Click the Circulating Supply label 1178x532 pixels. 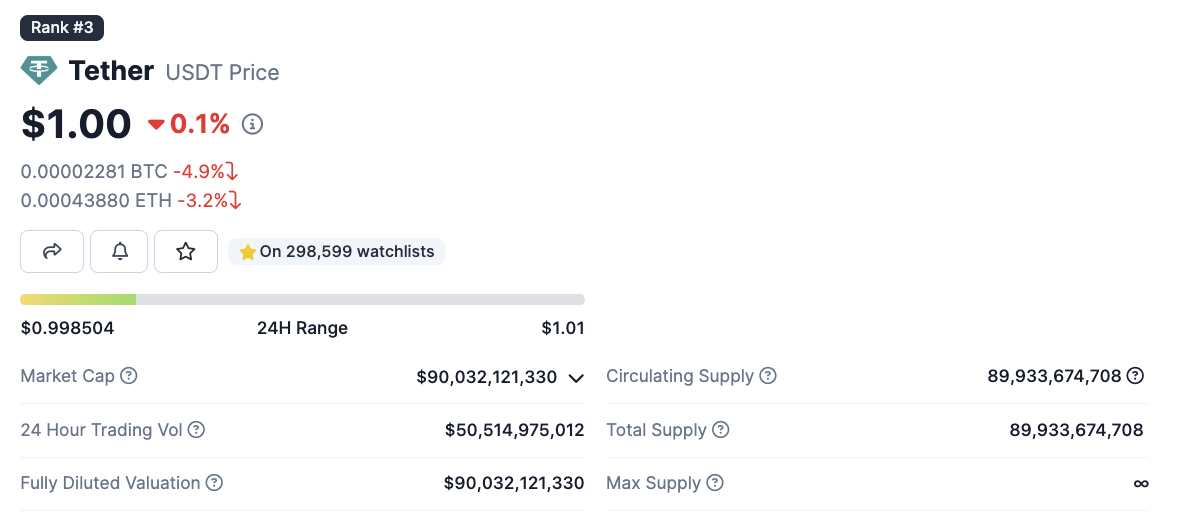tap(680, 376)
